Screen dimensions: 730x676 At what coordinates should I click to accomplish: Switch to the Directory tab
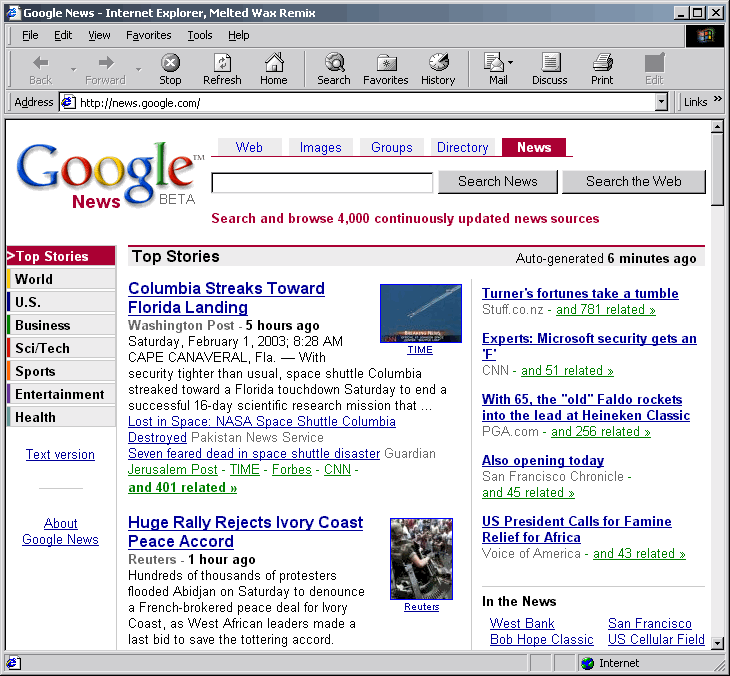(x=463, y=147)
